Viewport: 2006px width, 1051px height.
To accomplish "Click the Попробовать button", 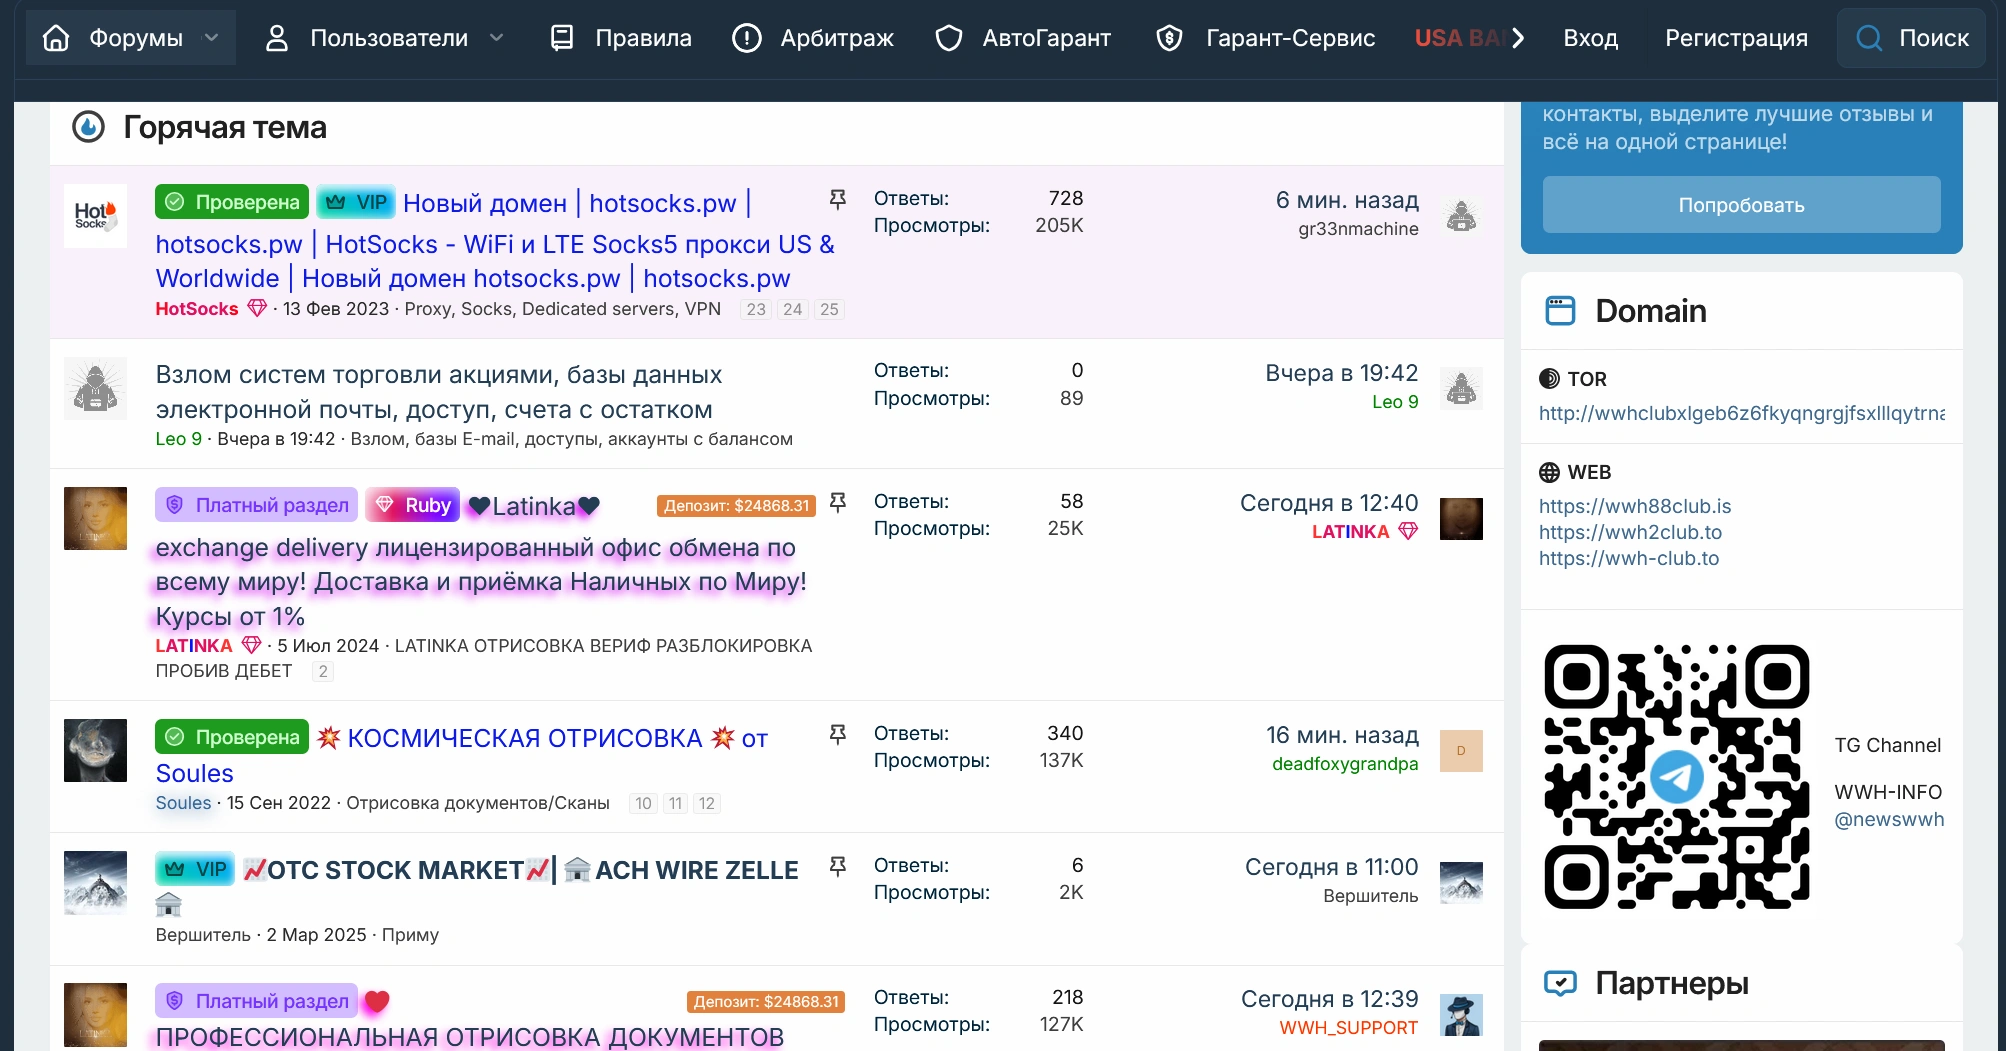I will 1741,205.
